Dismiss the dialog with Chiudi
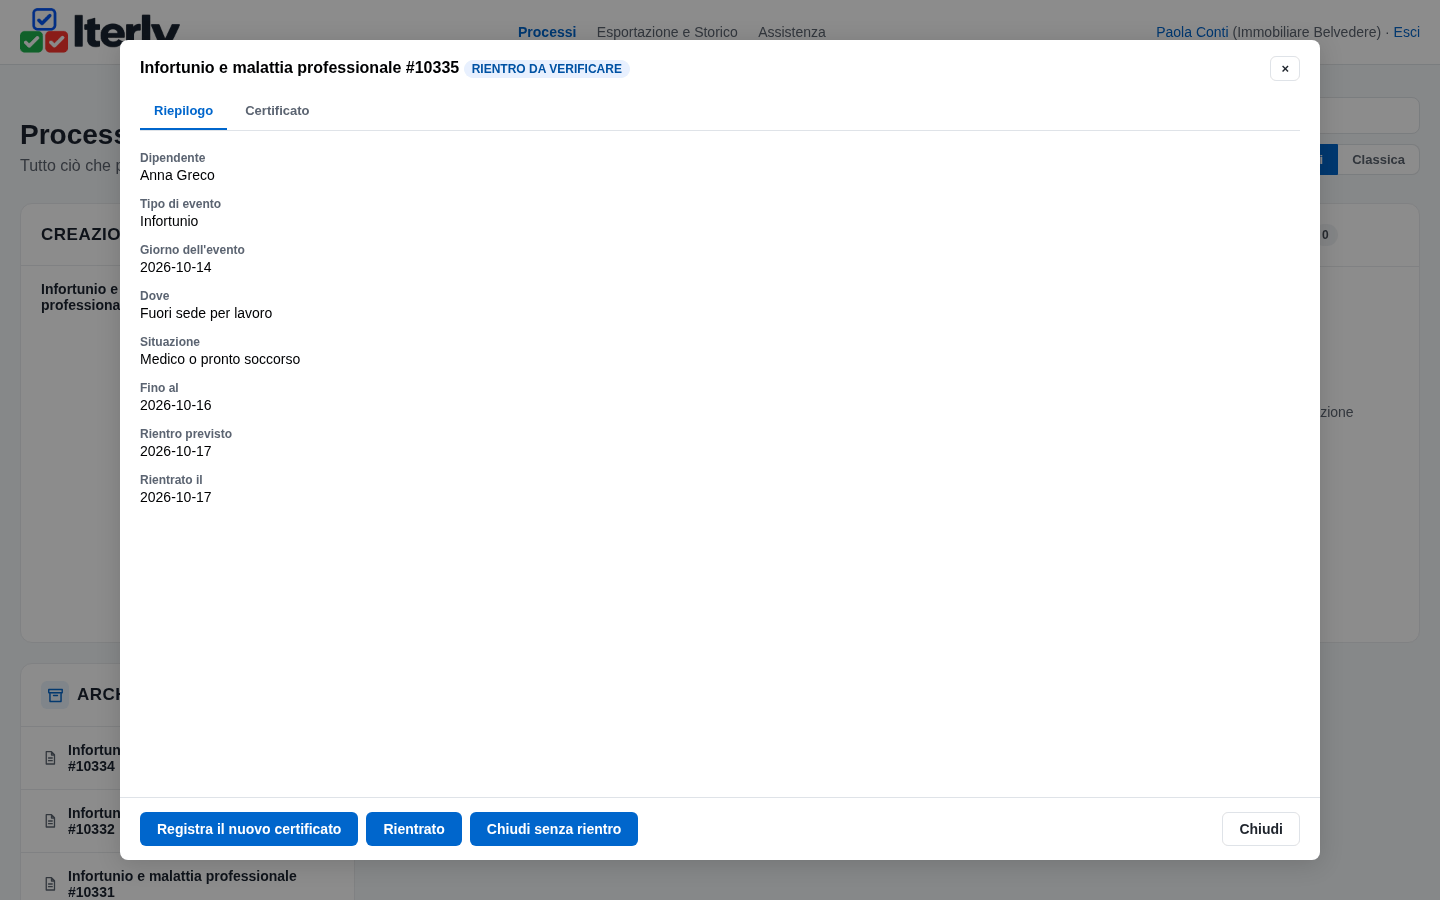 click(x=1261, y=829)
